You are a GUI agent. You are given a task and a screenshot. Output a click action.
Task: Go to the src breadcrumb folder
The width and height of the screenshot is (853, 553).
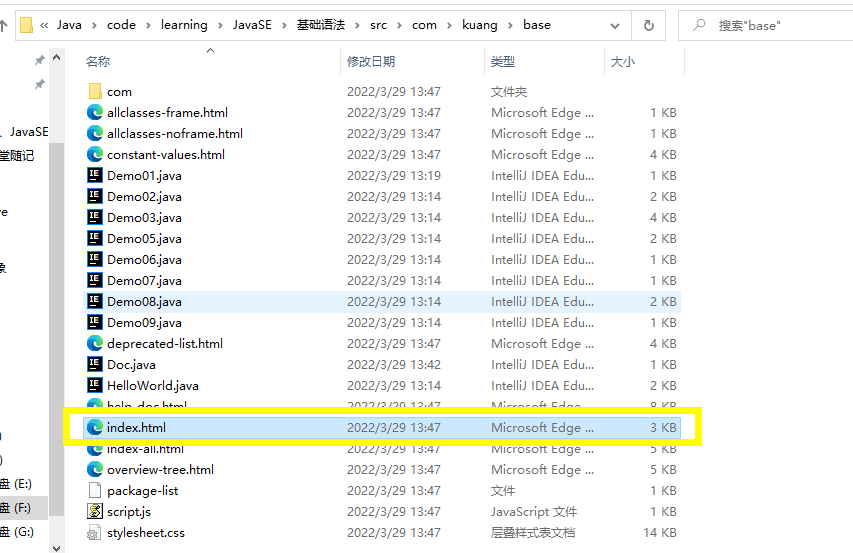tap(378, 25)
